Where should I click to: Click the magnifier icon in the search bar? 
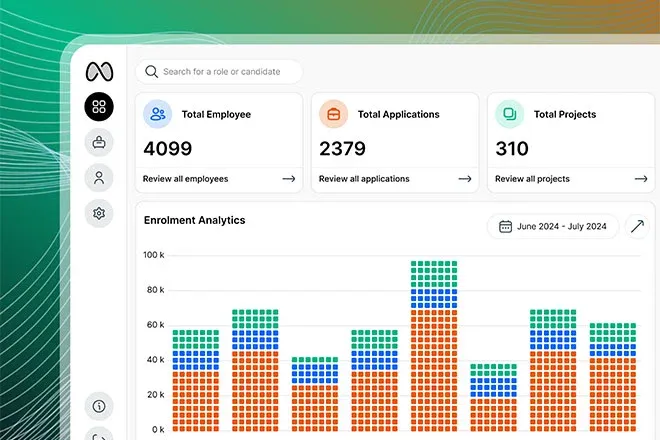[x=152, y=72]
